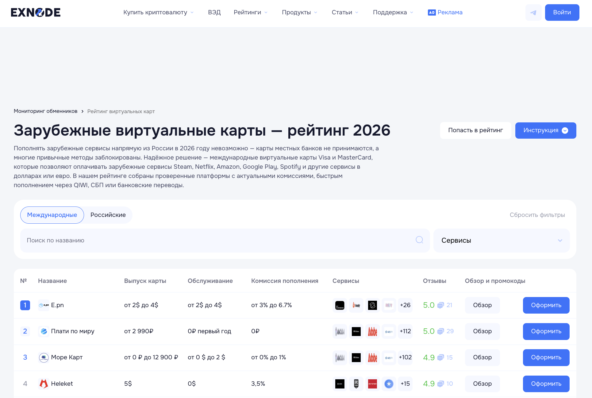Click red service icon in Плати по миру row
592x398 pixels.
372,332
